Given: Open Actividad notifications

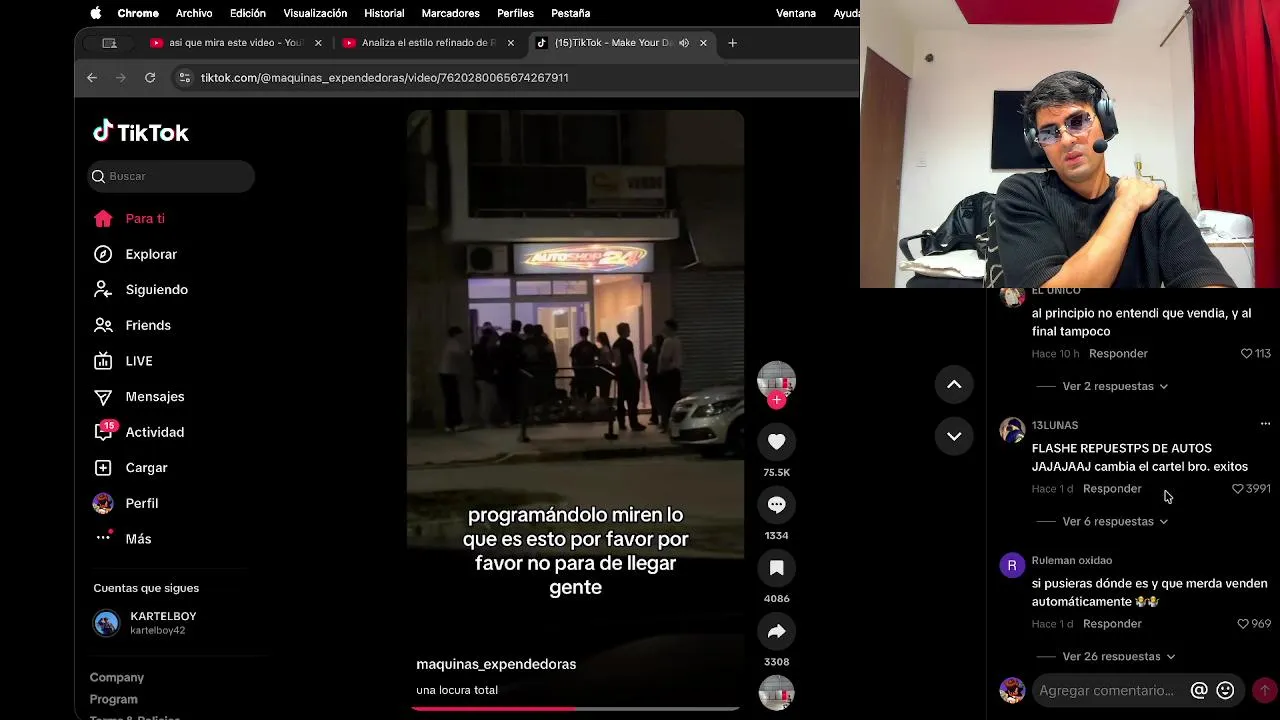Looking at the screenshot, I should point(139,432).
